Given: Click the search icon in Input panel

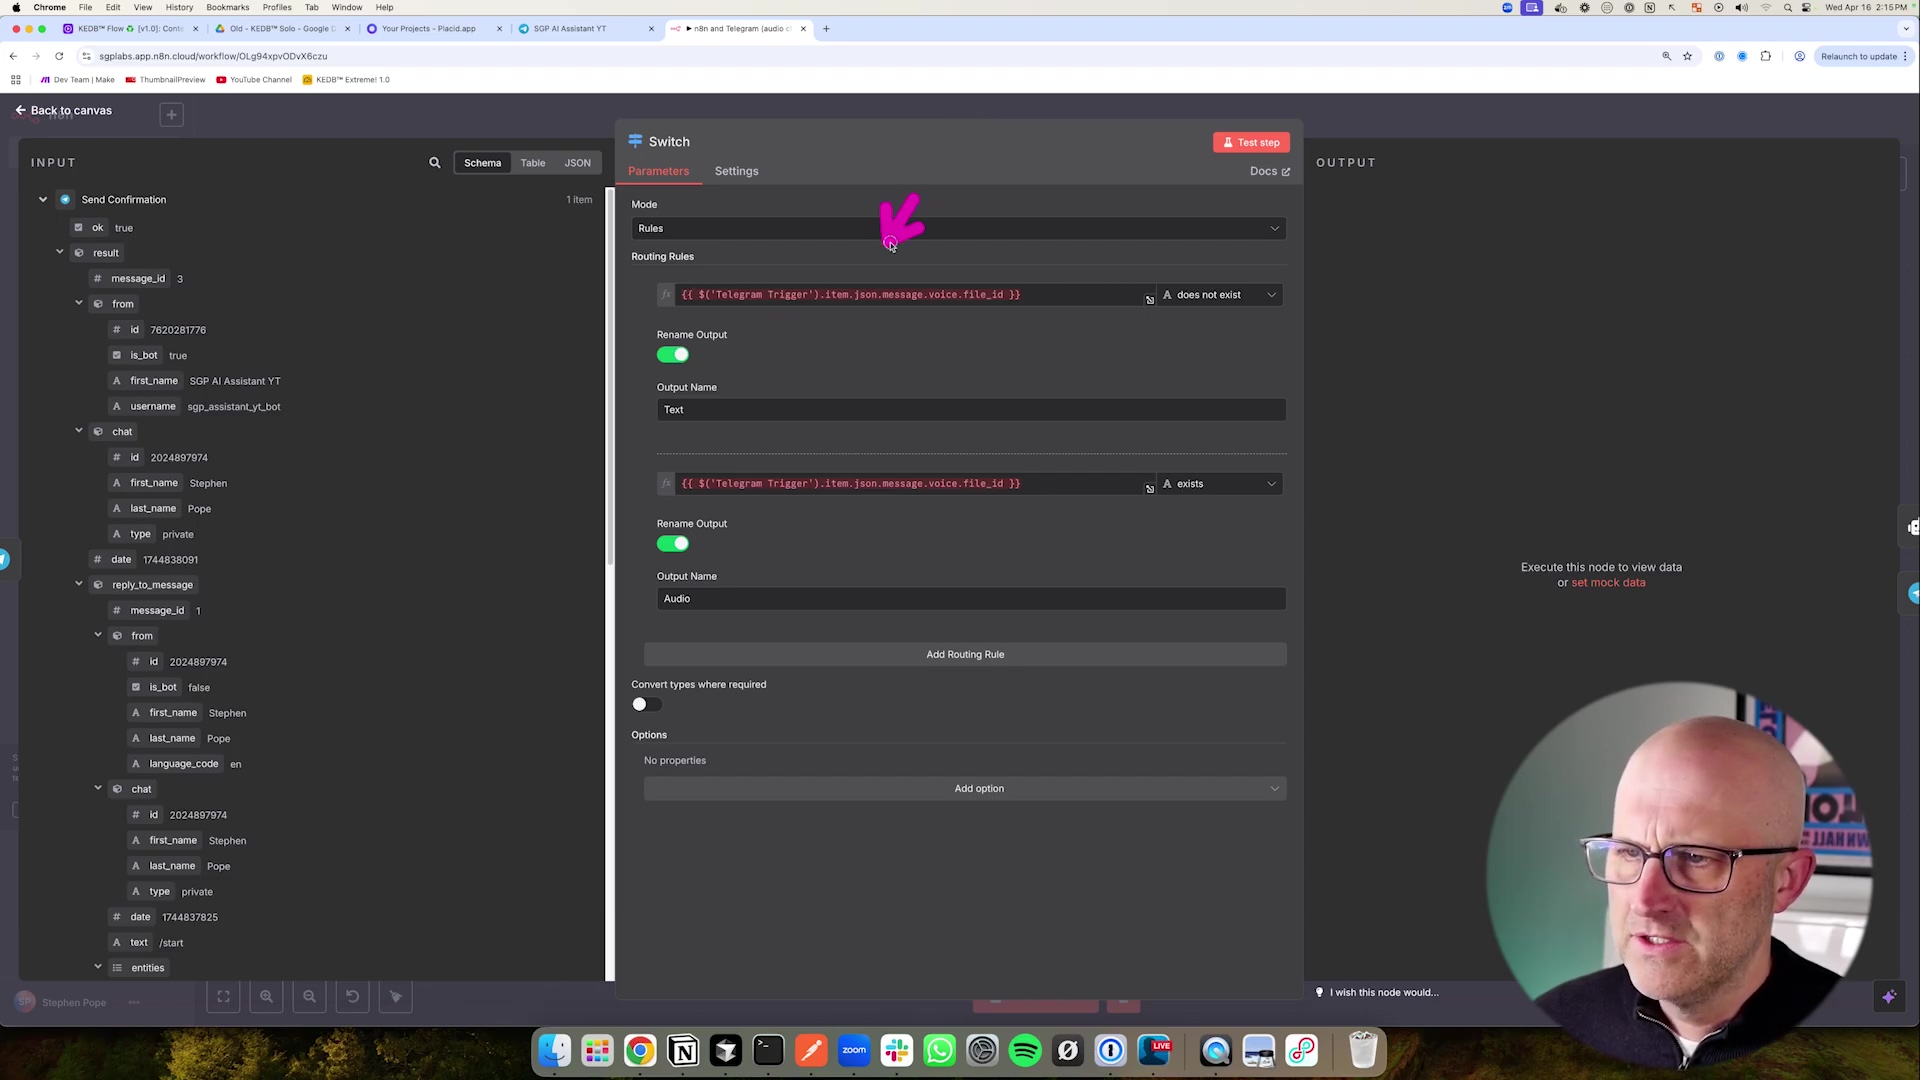Looking at the screenshot, I should click(434, 162).
